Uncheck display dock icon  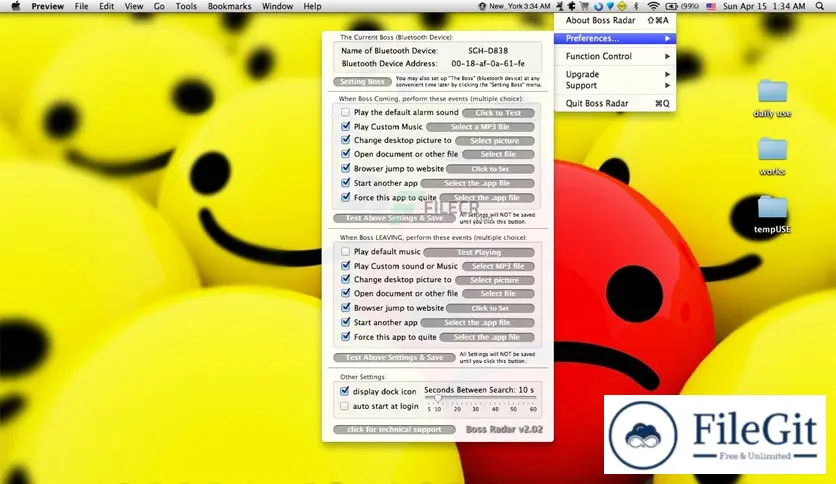[x=344, y=391]
